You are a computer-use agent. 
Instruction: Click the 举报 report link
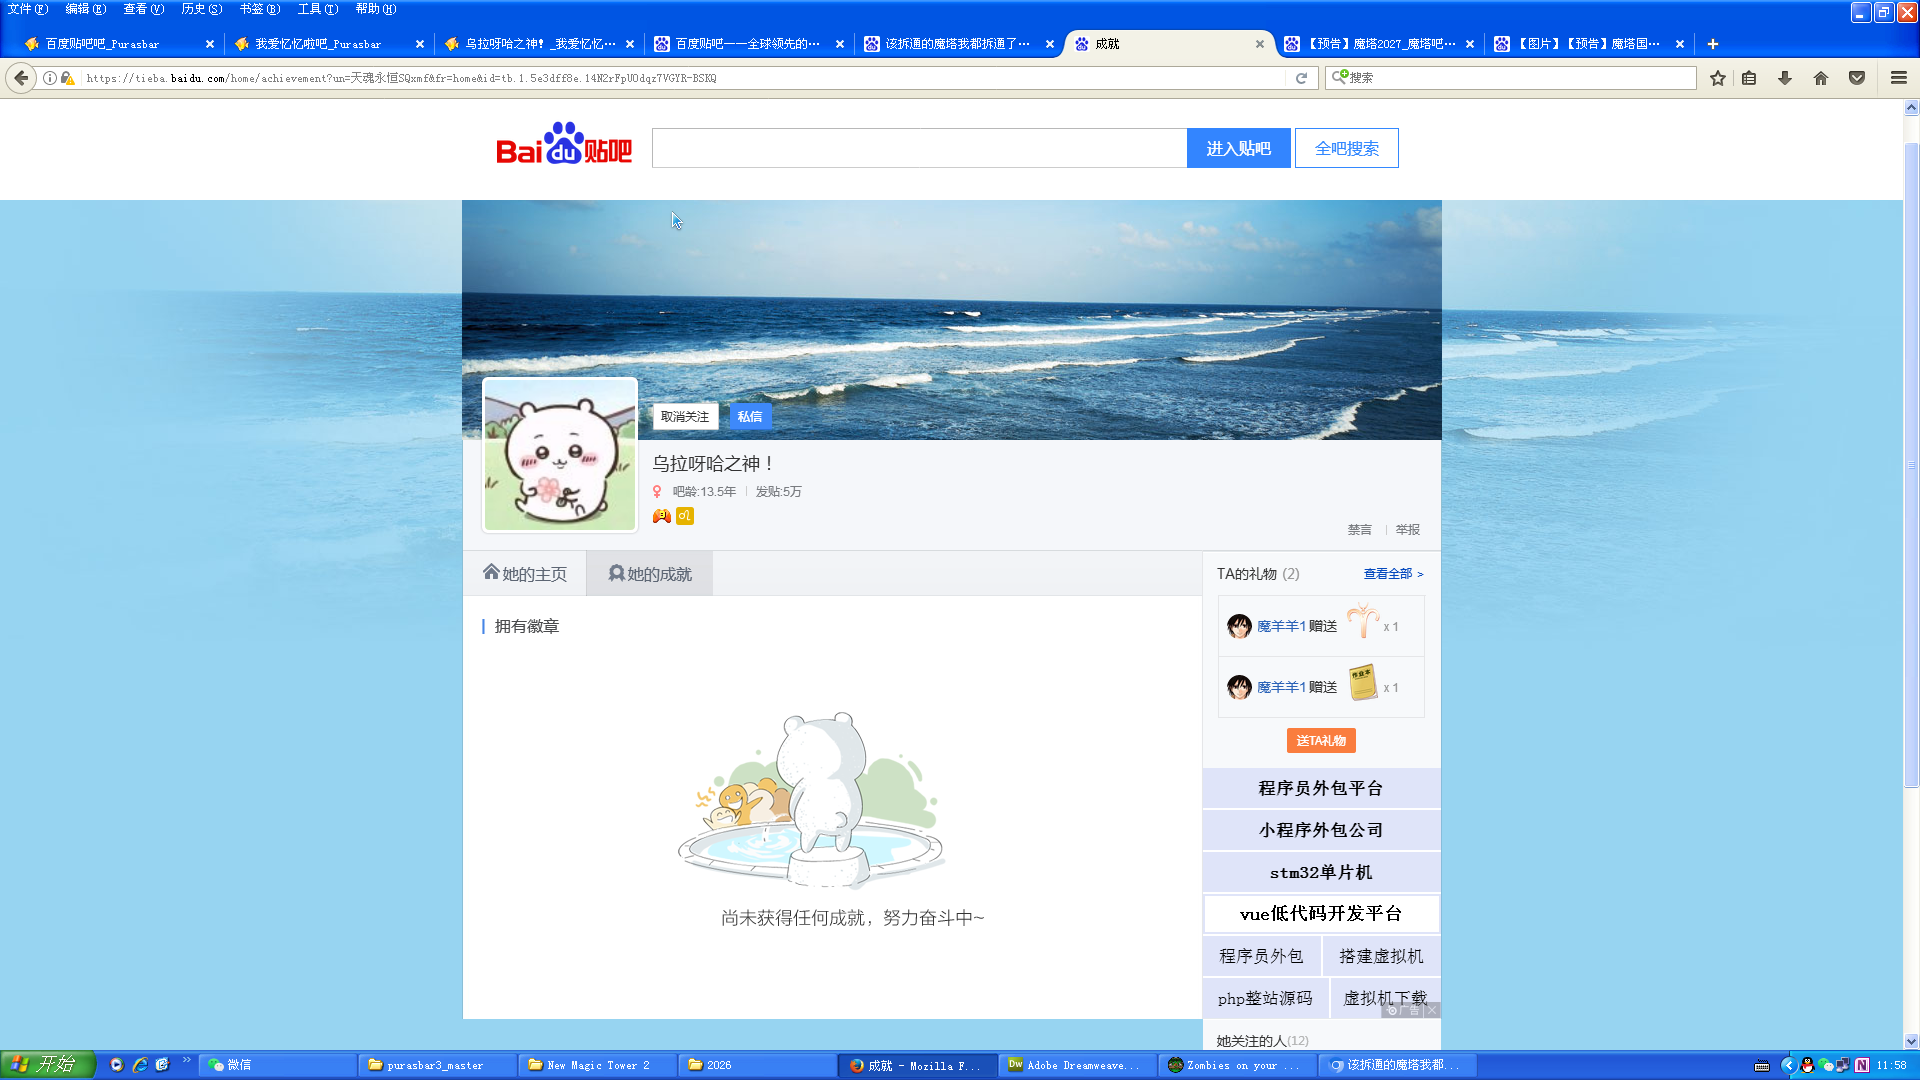click(1408, 530)
